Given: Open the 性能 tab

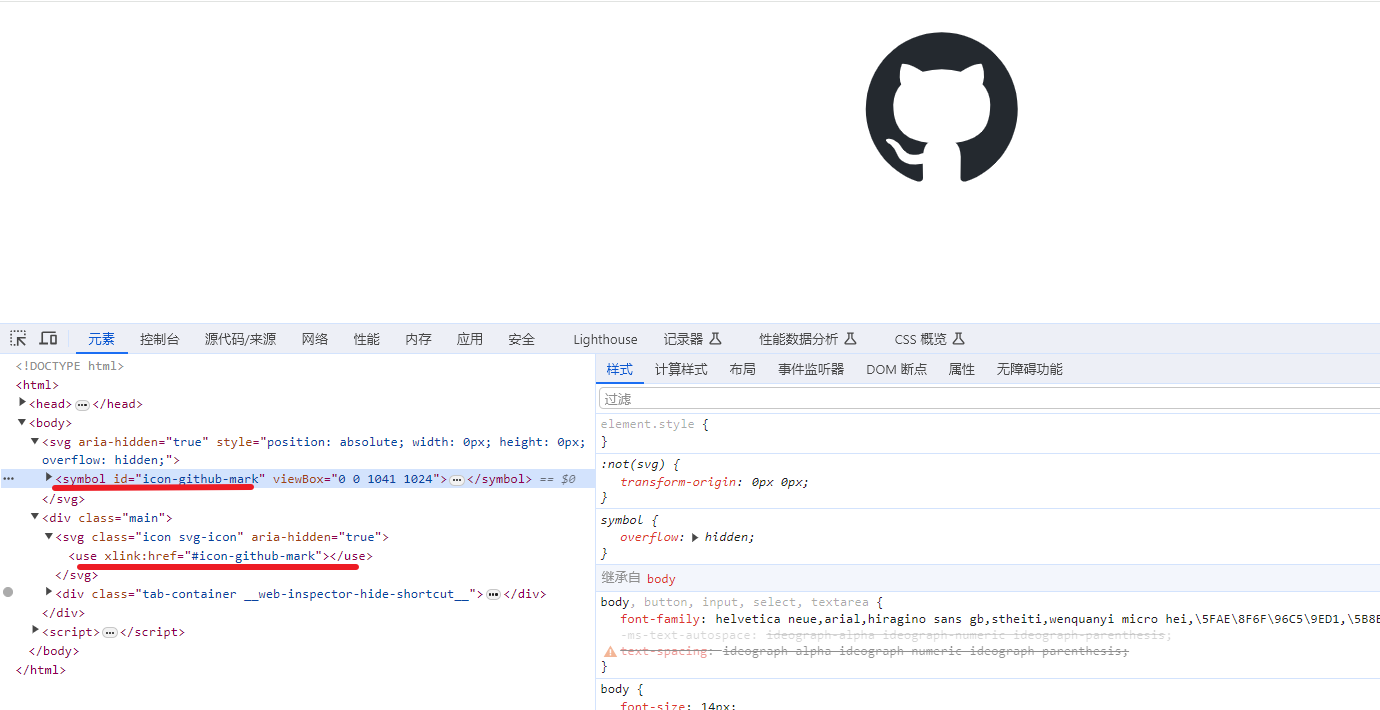Looking at the screenshot, I should 367,339.
